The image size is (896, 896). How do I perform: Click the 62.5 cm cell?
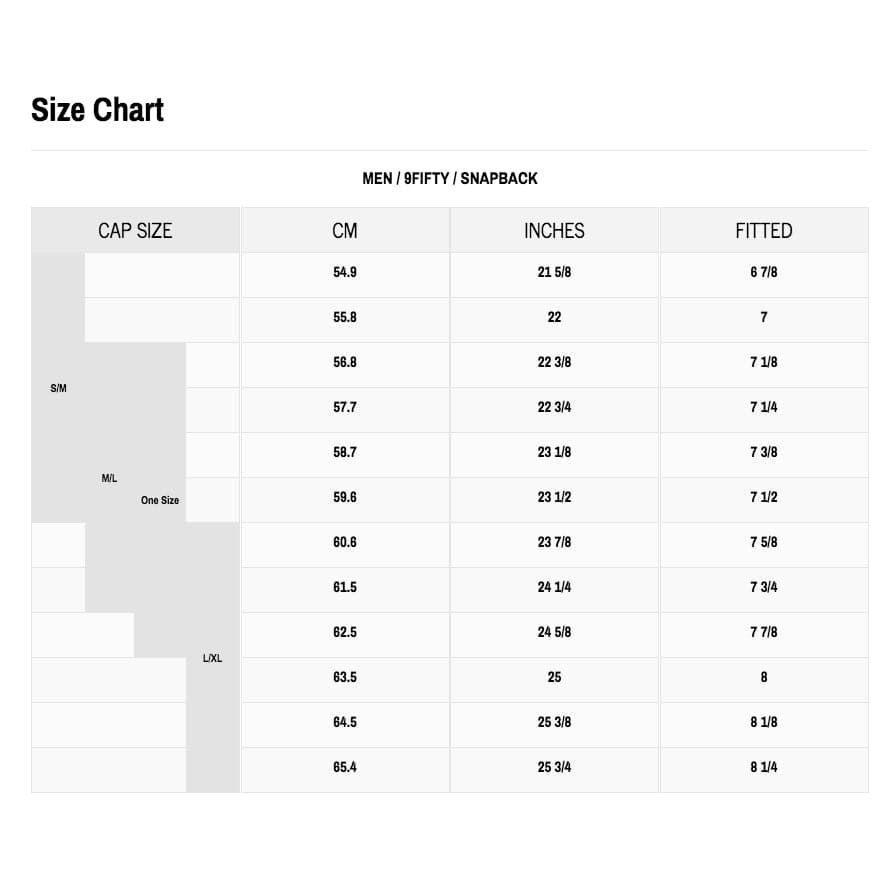(x=345, y=632)
